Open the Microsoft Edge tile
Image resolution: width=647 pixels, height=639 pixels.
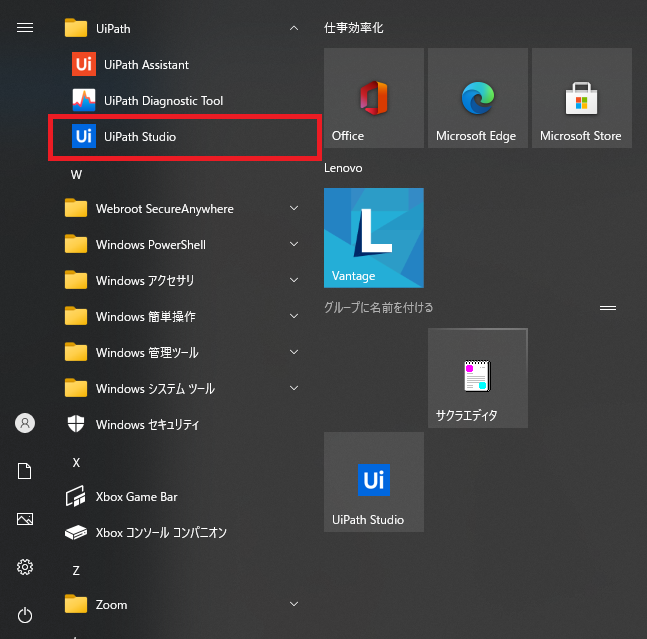pos(477,98)
